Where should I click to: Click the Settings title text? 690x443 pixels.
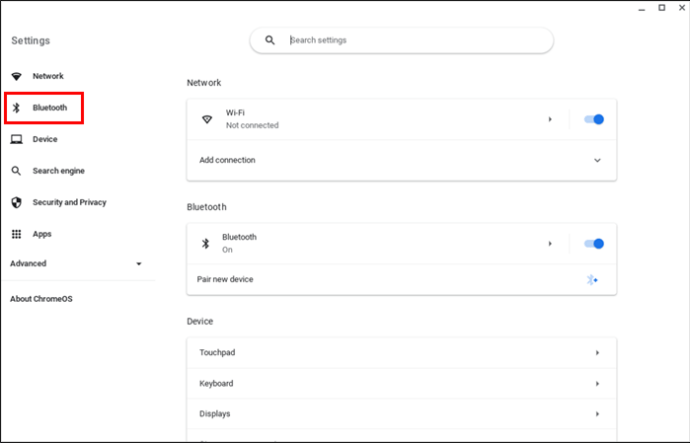pos(30,41)
